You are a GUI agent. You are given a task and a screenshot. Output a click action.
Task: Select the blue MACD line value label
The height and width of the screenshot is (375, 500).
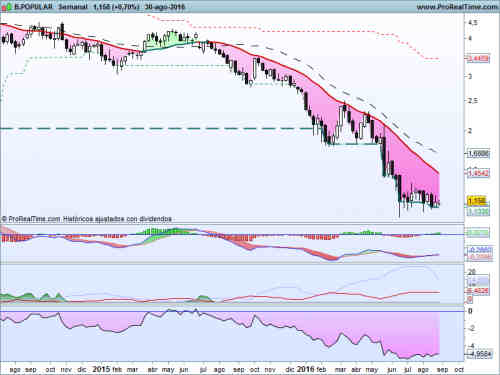pyautogui.click(x=480, y=250)
